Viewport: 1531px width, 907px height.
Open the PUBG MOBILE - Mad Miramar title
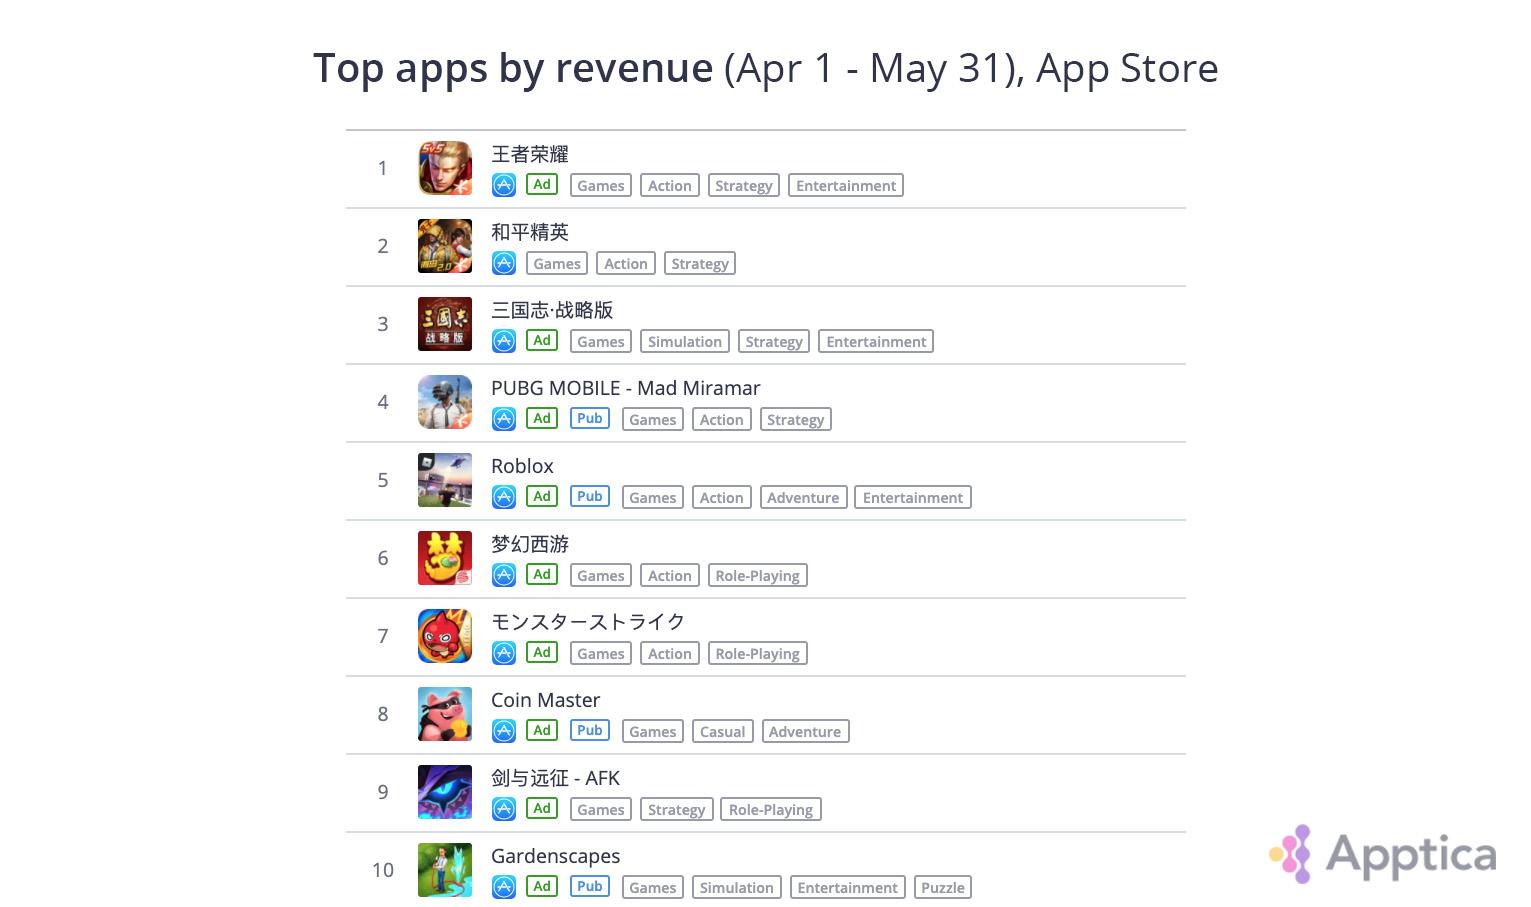pos(625,388)
